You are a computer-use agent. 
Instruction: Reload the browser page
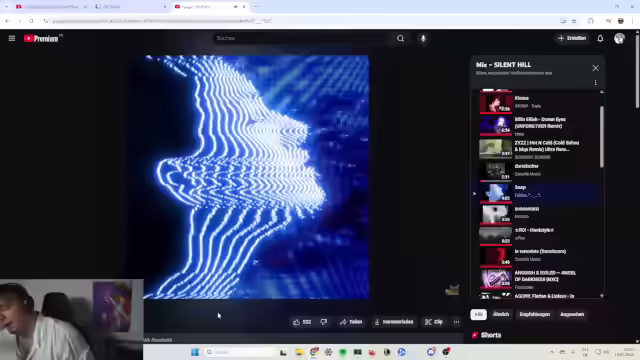[x=31, y=21]
